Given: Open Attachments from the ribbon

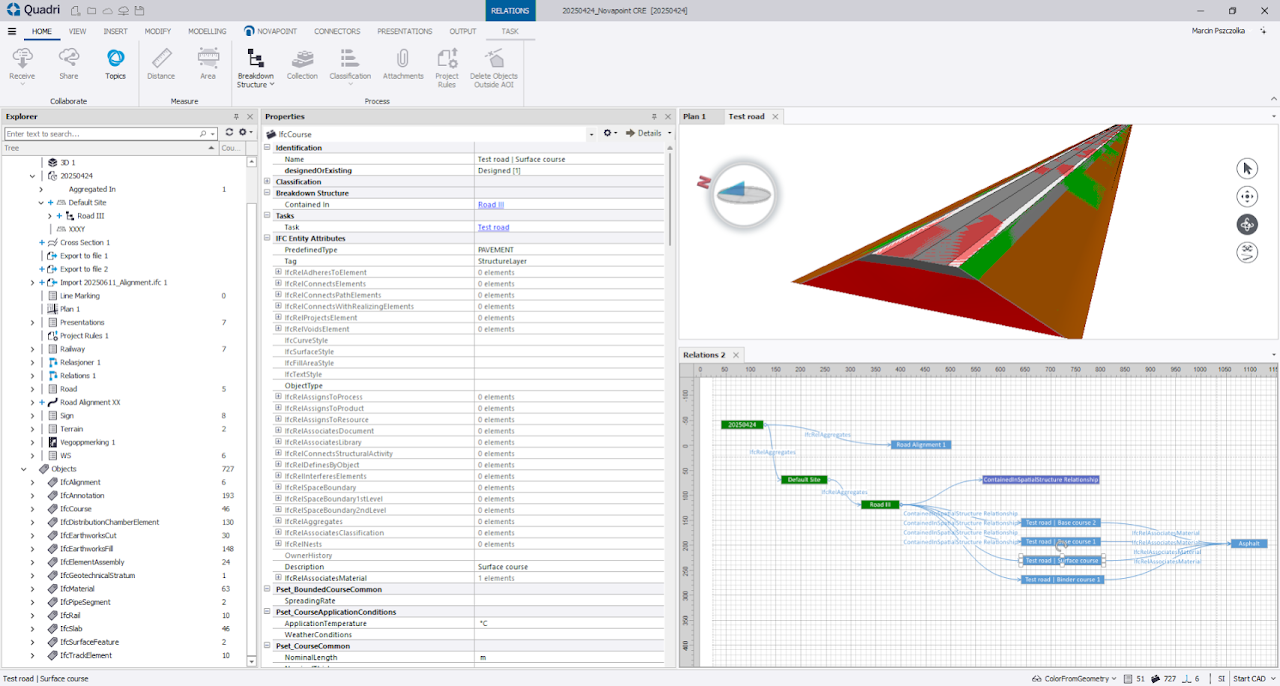Looking at the screenshot, I should (403, 63).
